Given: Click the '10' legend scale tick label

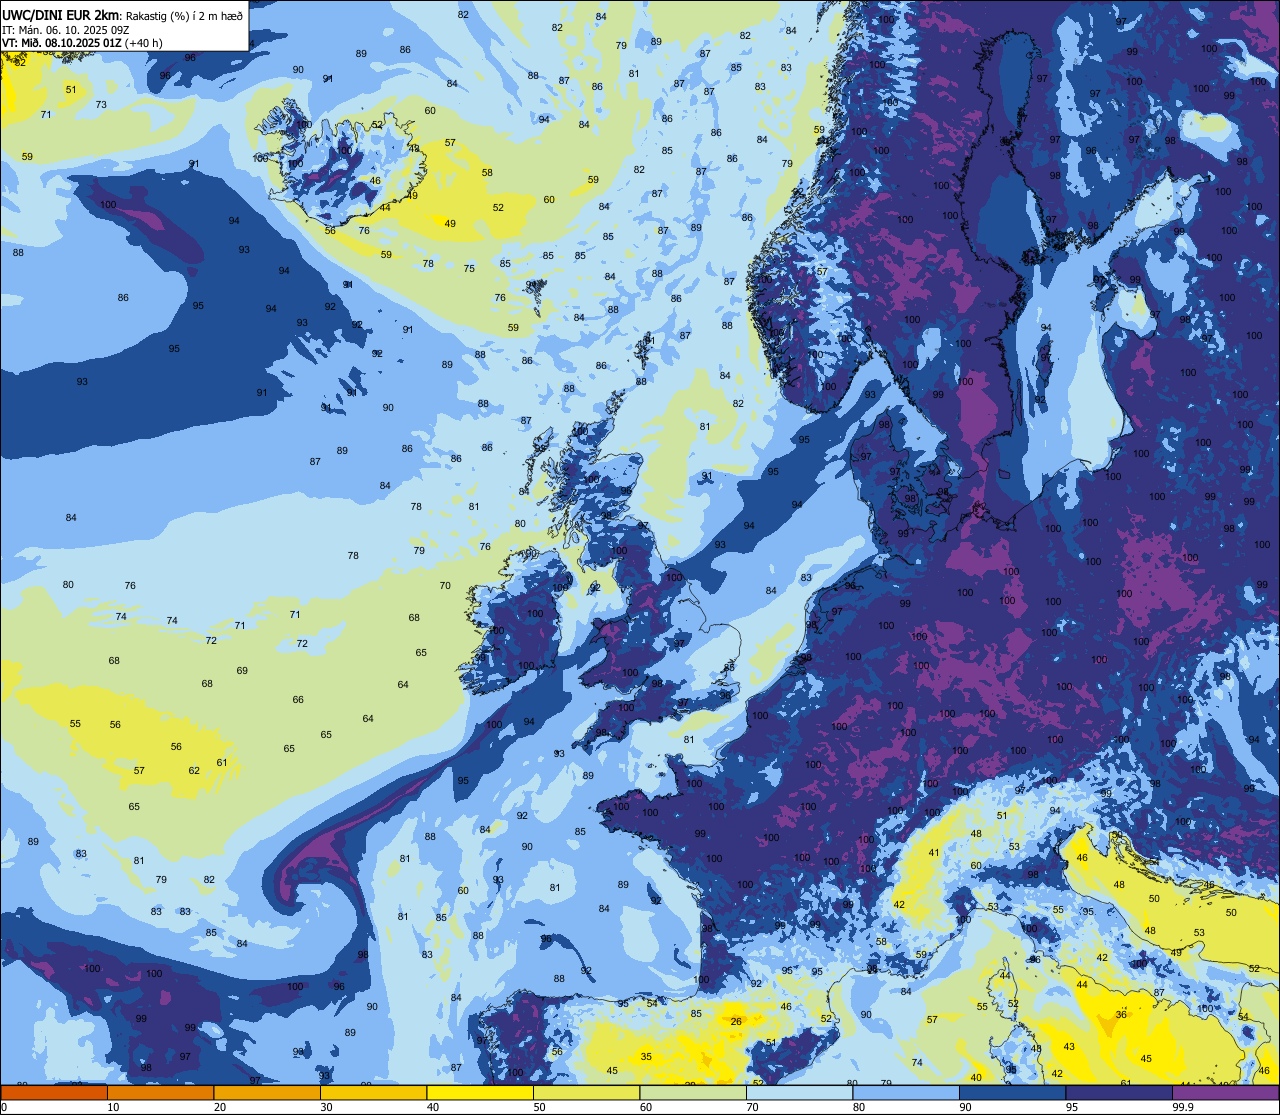Looking at the screenshot, I should click(113, 1107).
